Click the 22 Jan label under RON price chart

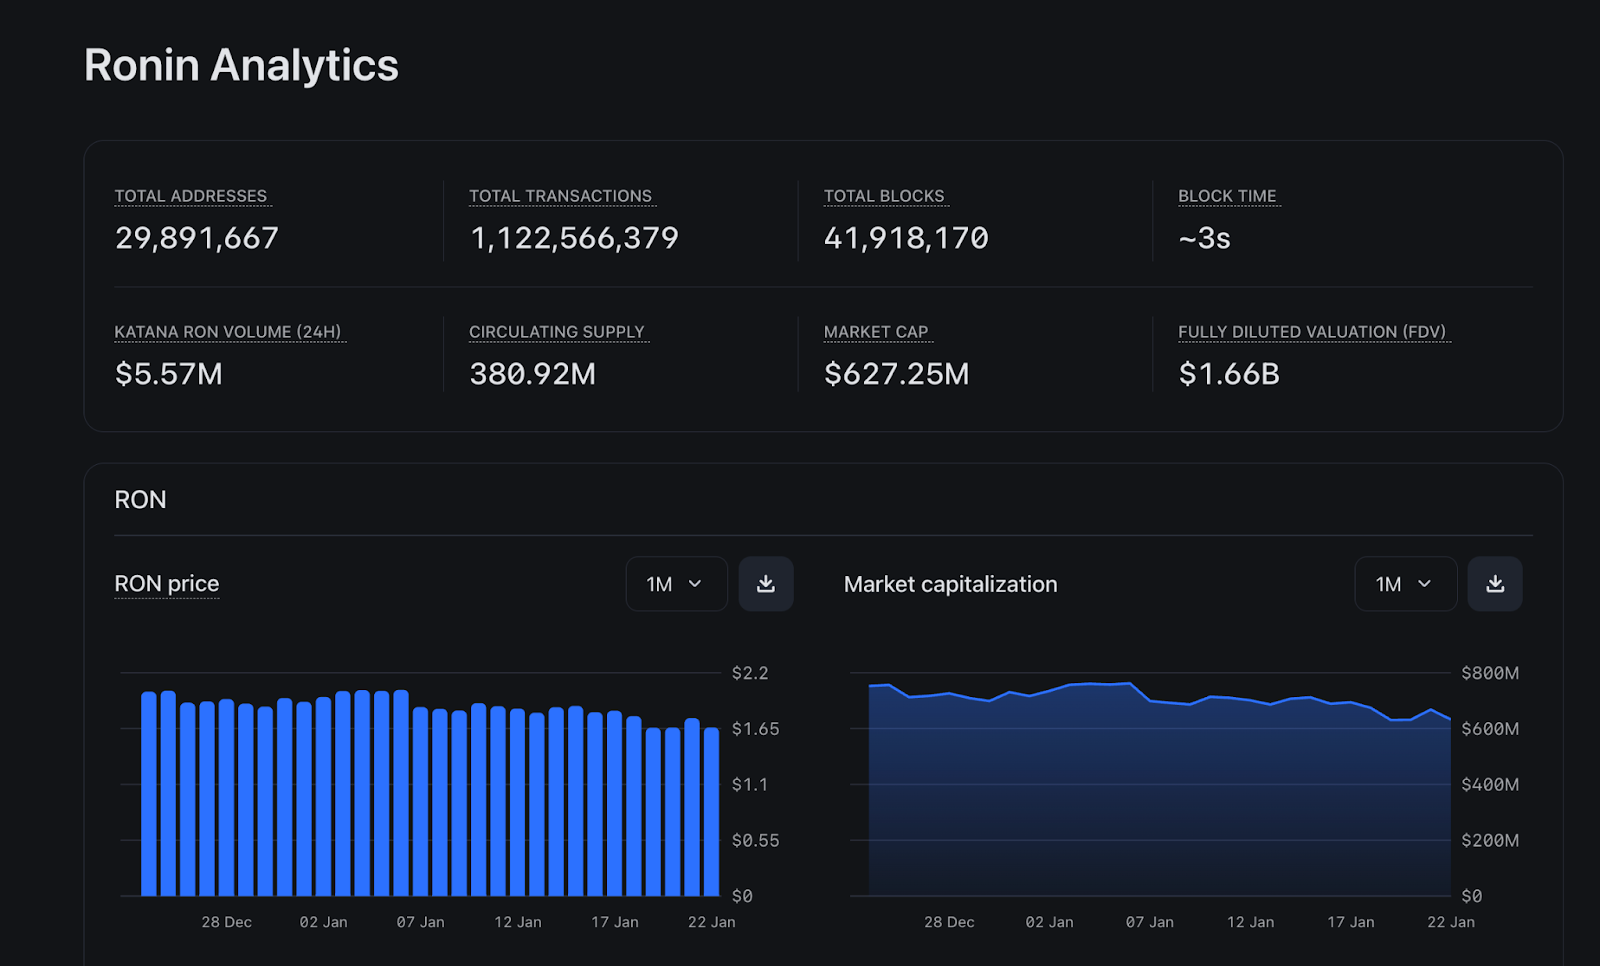click(x=712, y=922)
